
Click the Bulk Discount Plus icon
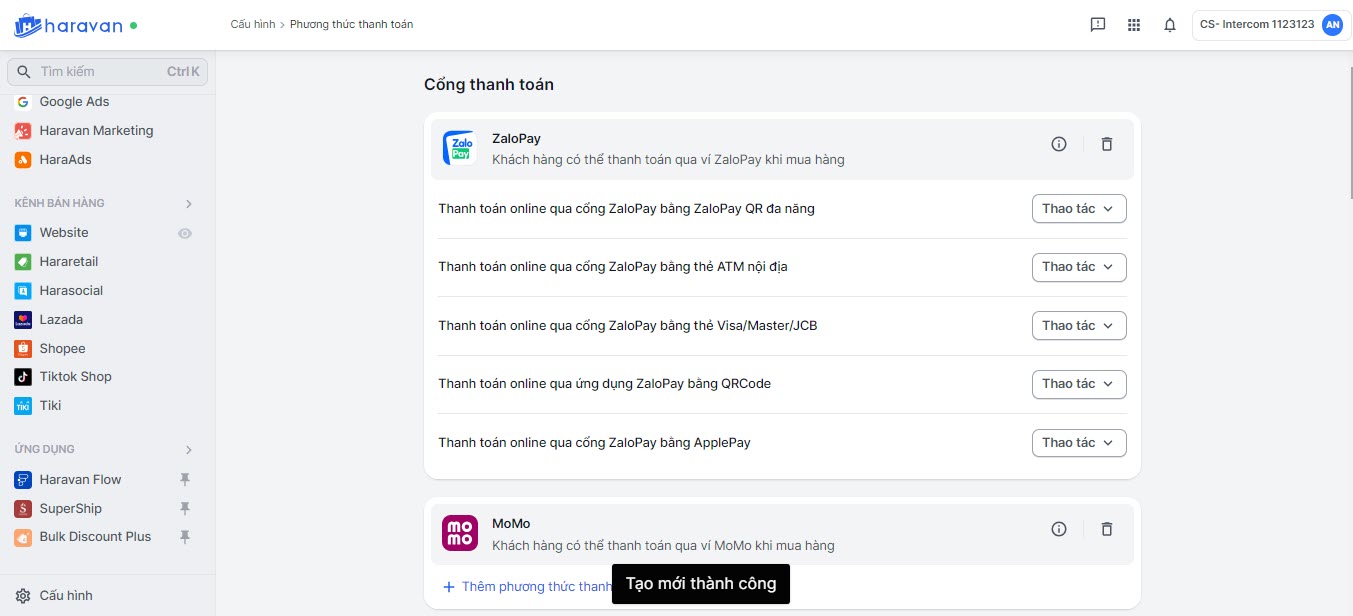click(x=22, y=537)
